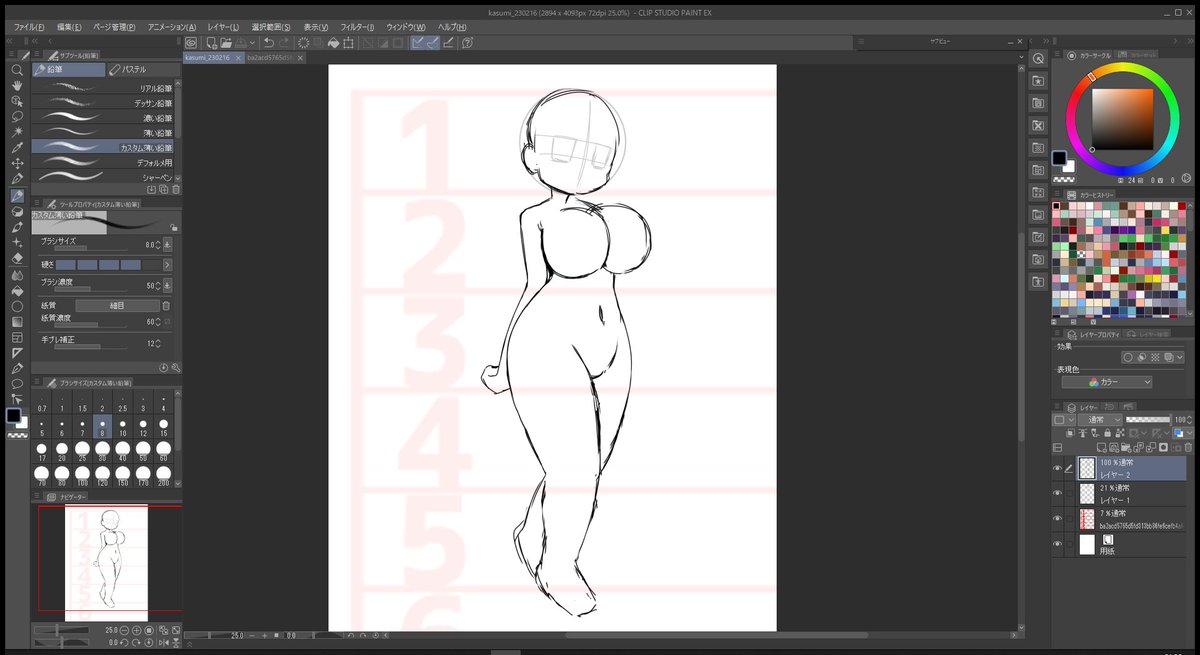Open the フィルター(I) menu
The height and width of the screenshot is (655, 1200).
point(357,26)
